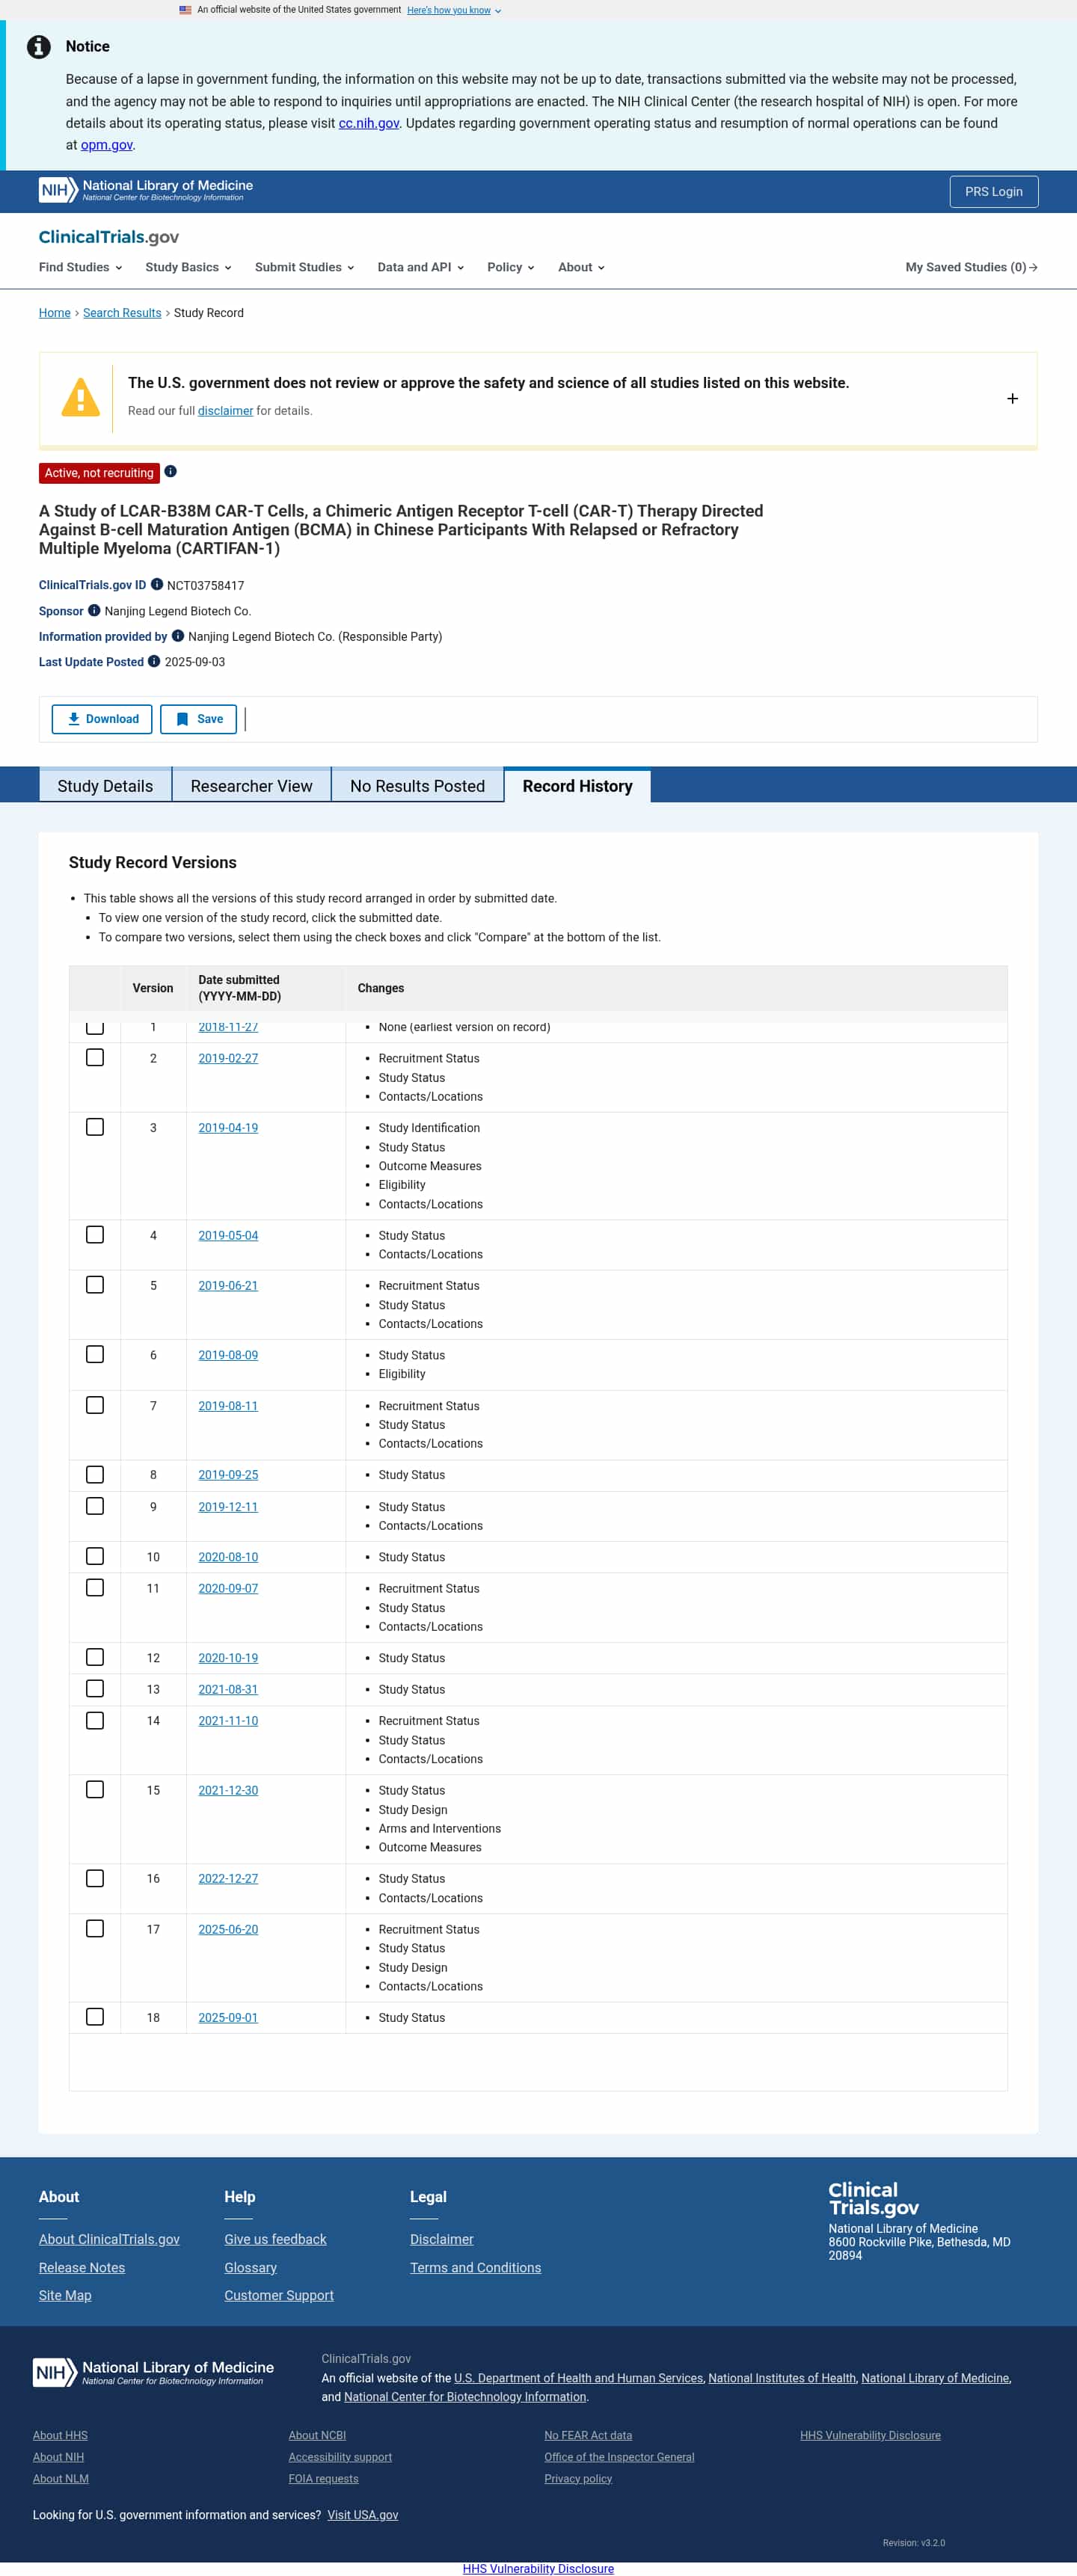Click the Download button with arrow icon
Image resolution: width=1077 pixels, height=2576 pixels.
coord(102,719)
